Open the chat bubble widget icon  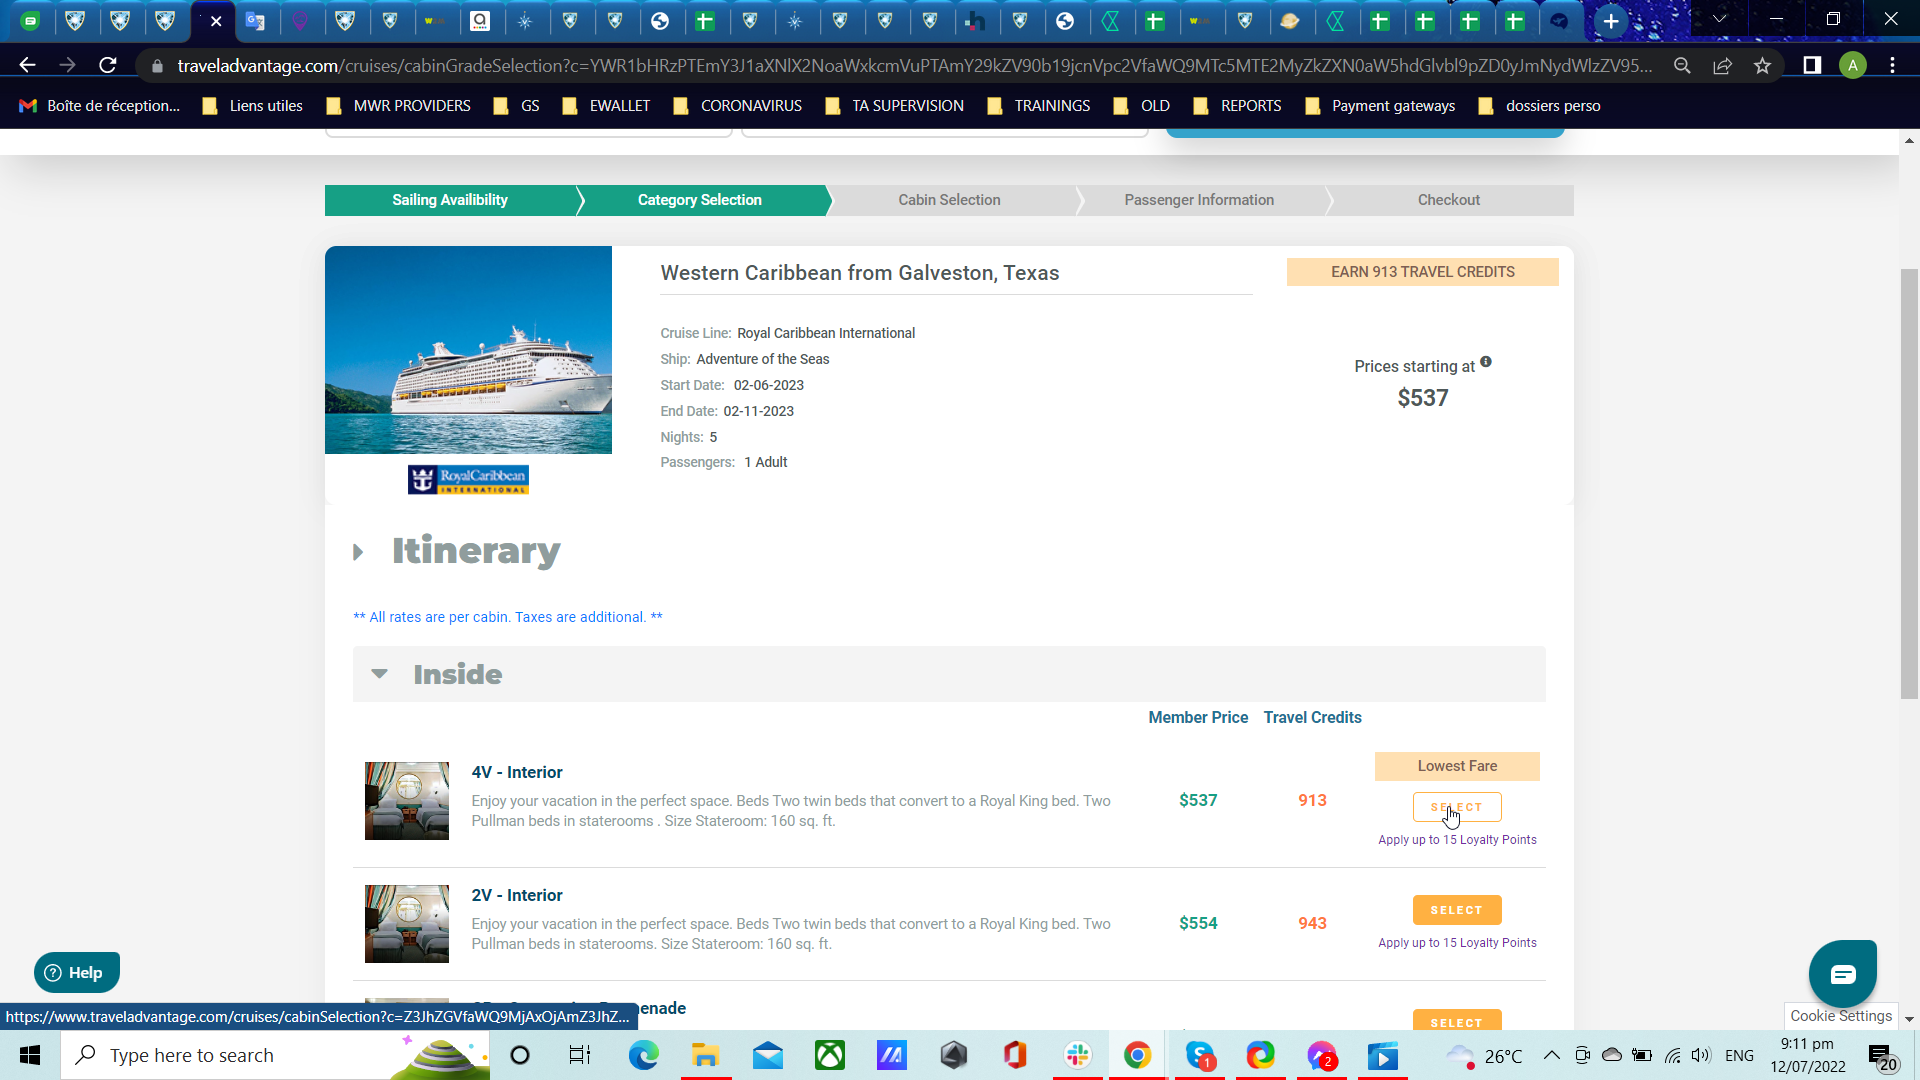pyautogui.click(x=1842, y=974)
